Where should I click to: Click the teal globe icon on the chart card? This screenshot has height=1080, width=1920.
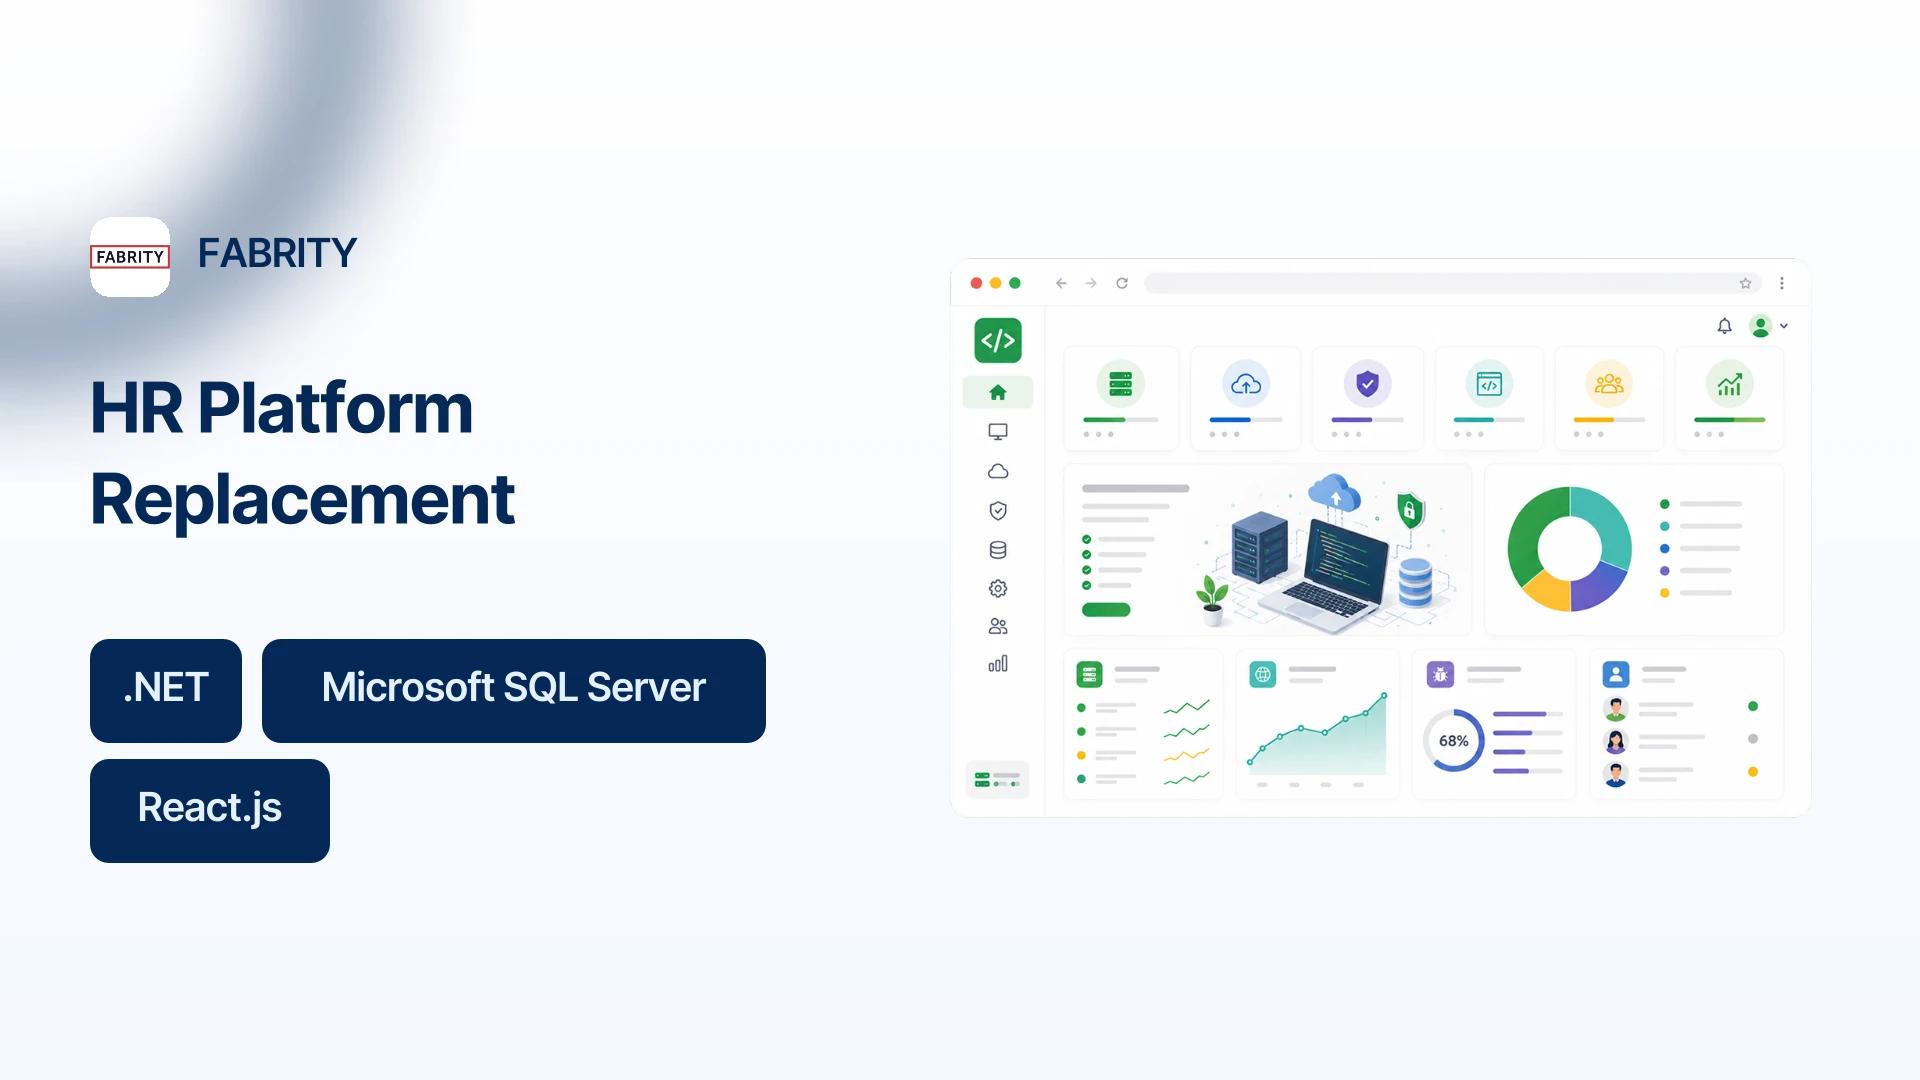tap(1263, 675)
